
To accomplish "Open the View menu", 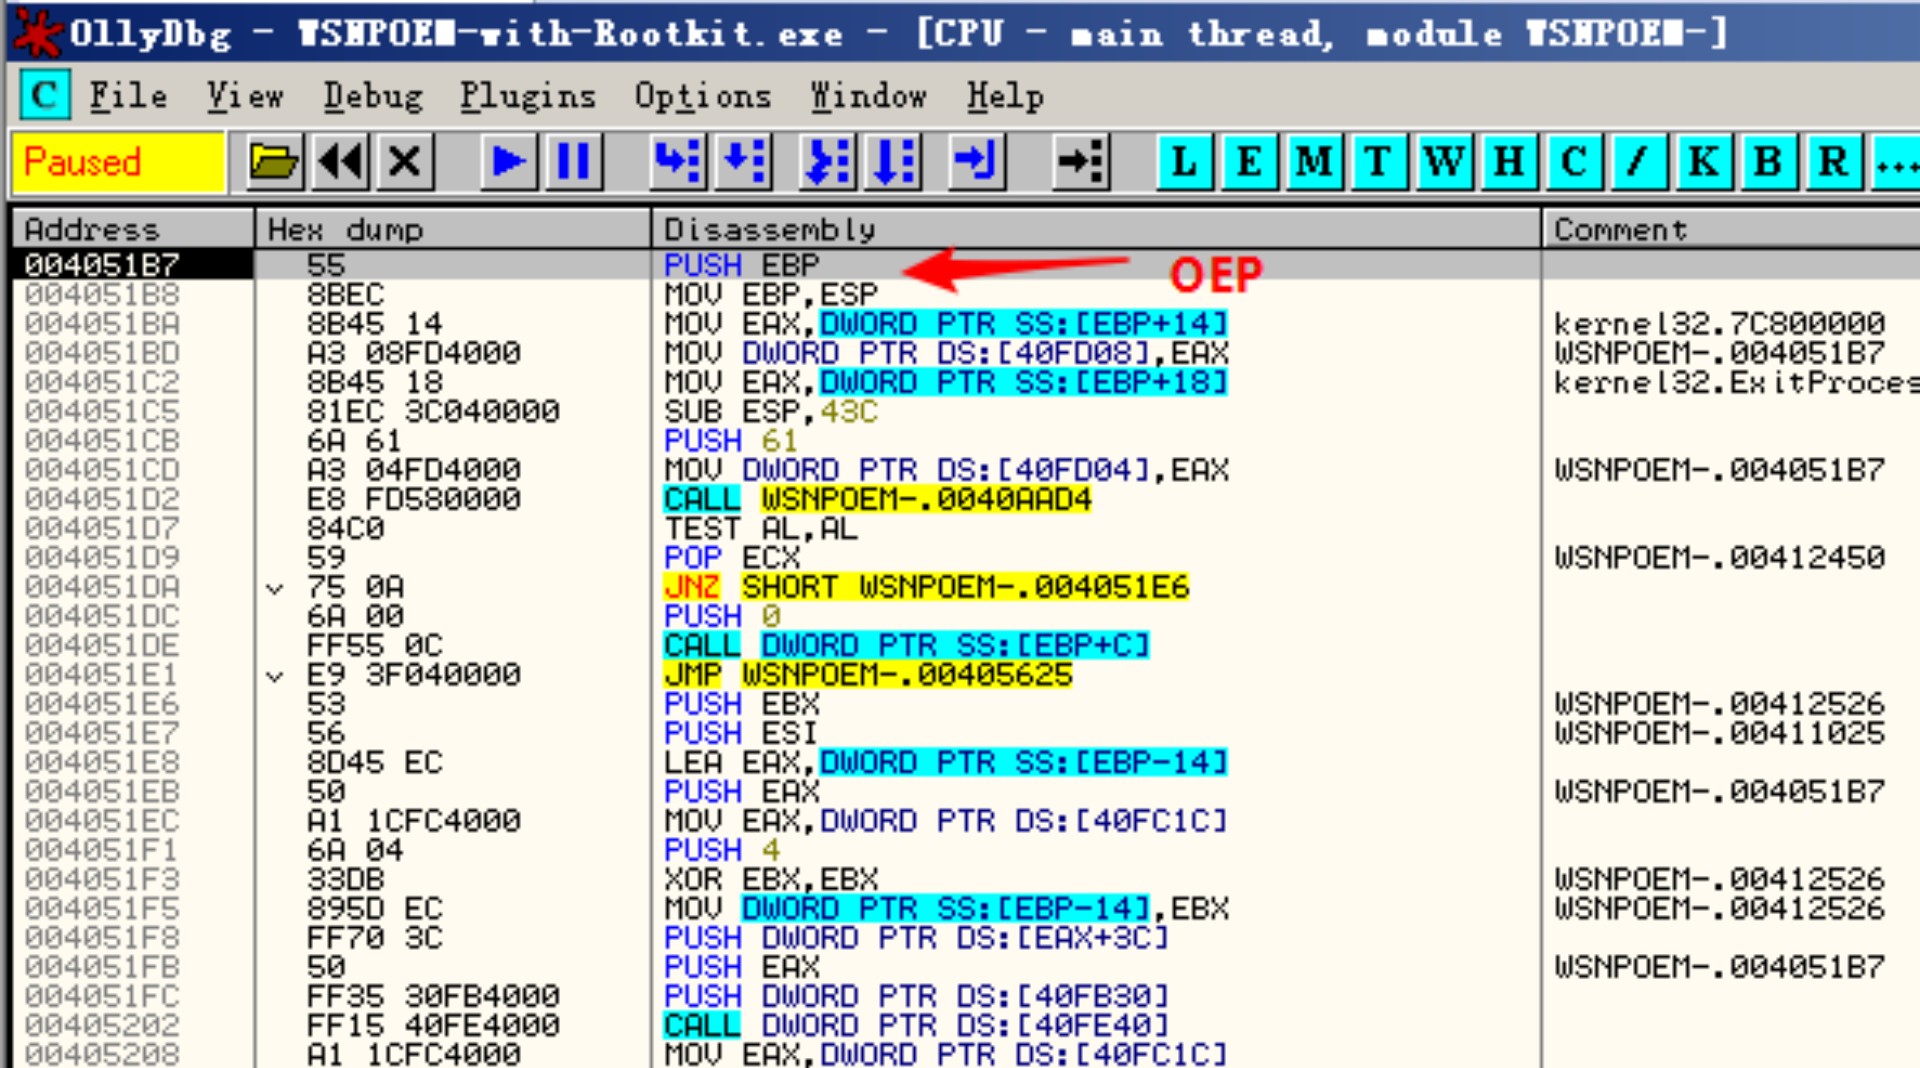I will click(x=245, y=96).
